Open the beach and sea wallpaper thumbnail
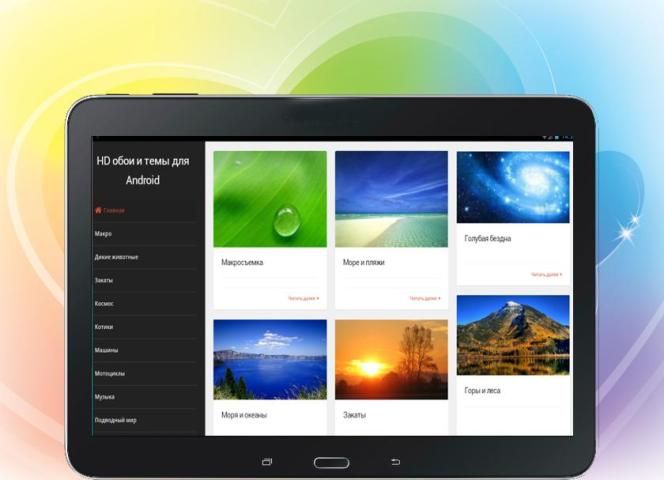The image size is (664, 480). click(391, 198)
